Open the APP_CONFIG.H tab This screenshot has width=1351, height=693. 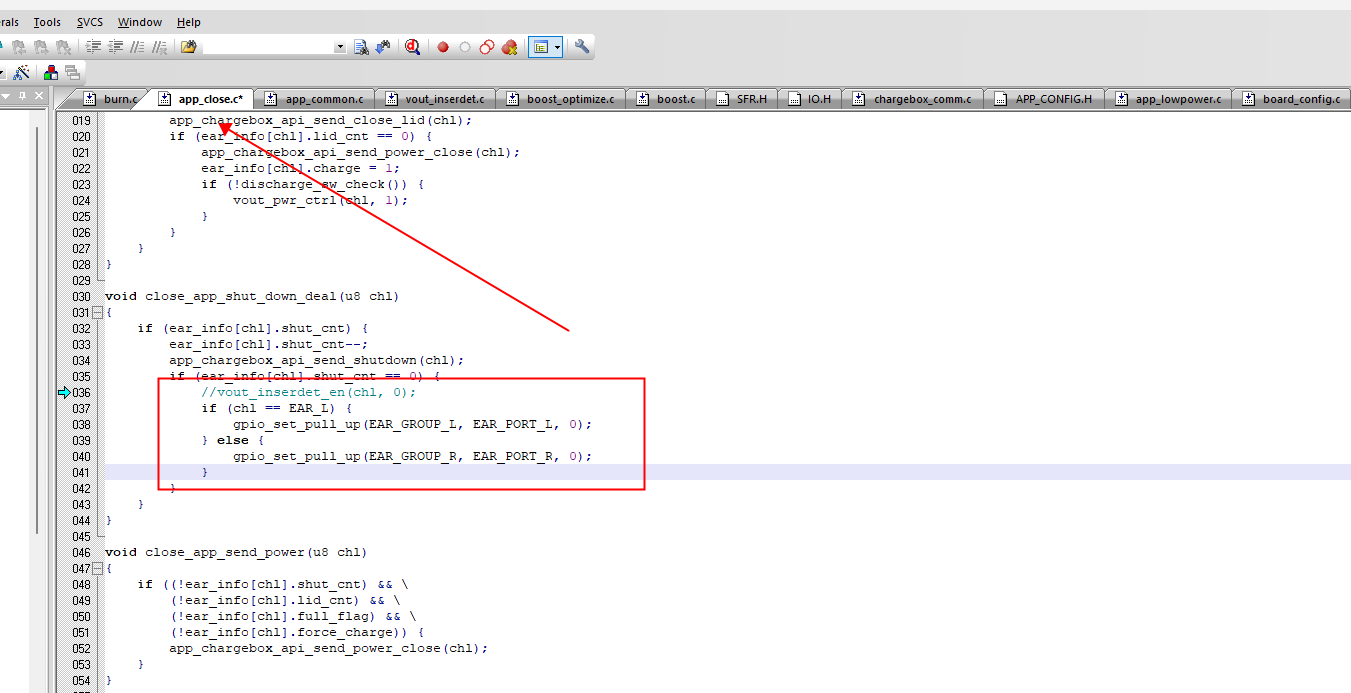coord(1044,99)
